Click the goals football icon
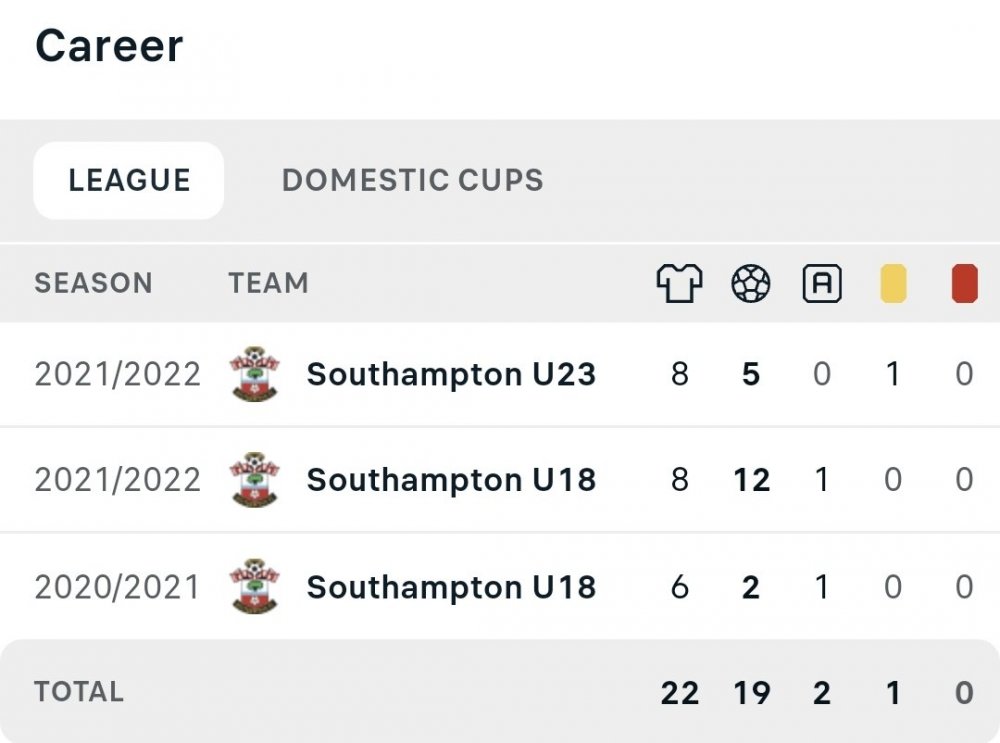The width and height of the screenshot is (1000, 743). (x=751, y=284)
